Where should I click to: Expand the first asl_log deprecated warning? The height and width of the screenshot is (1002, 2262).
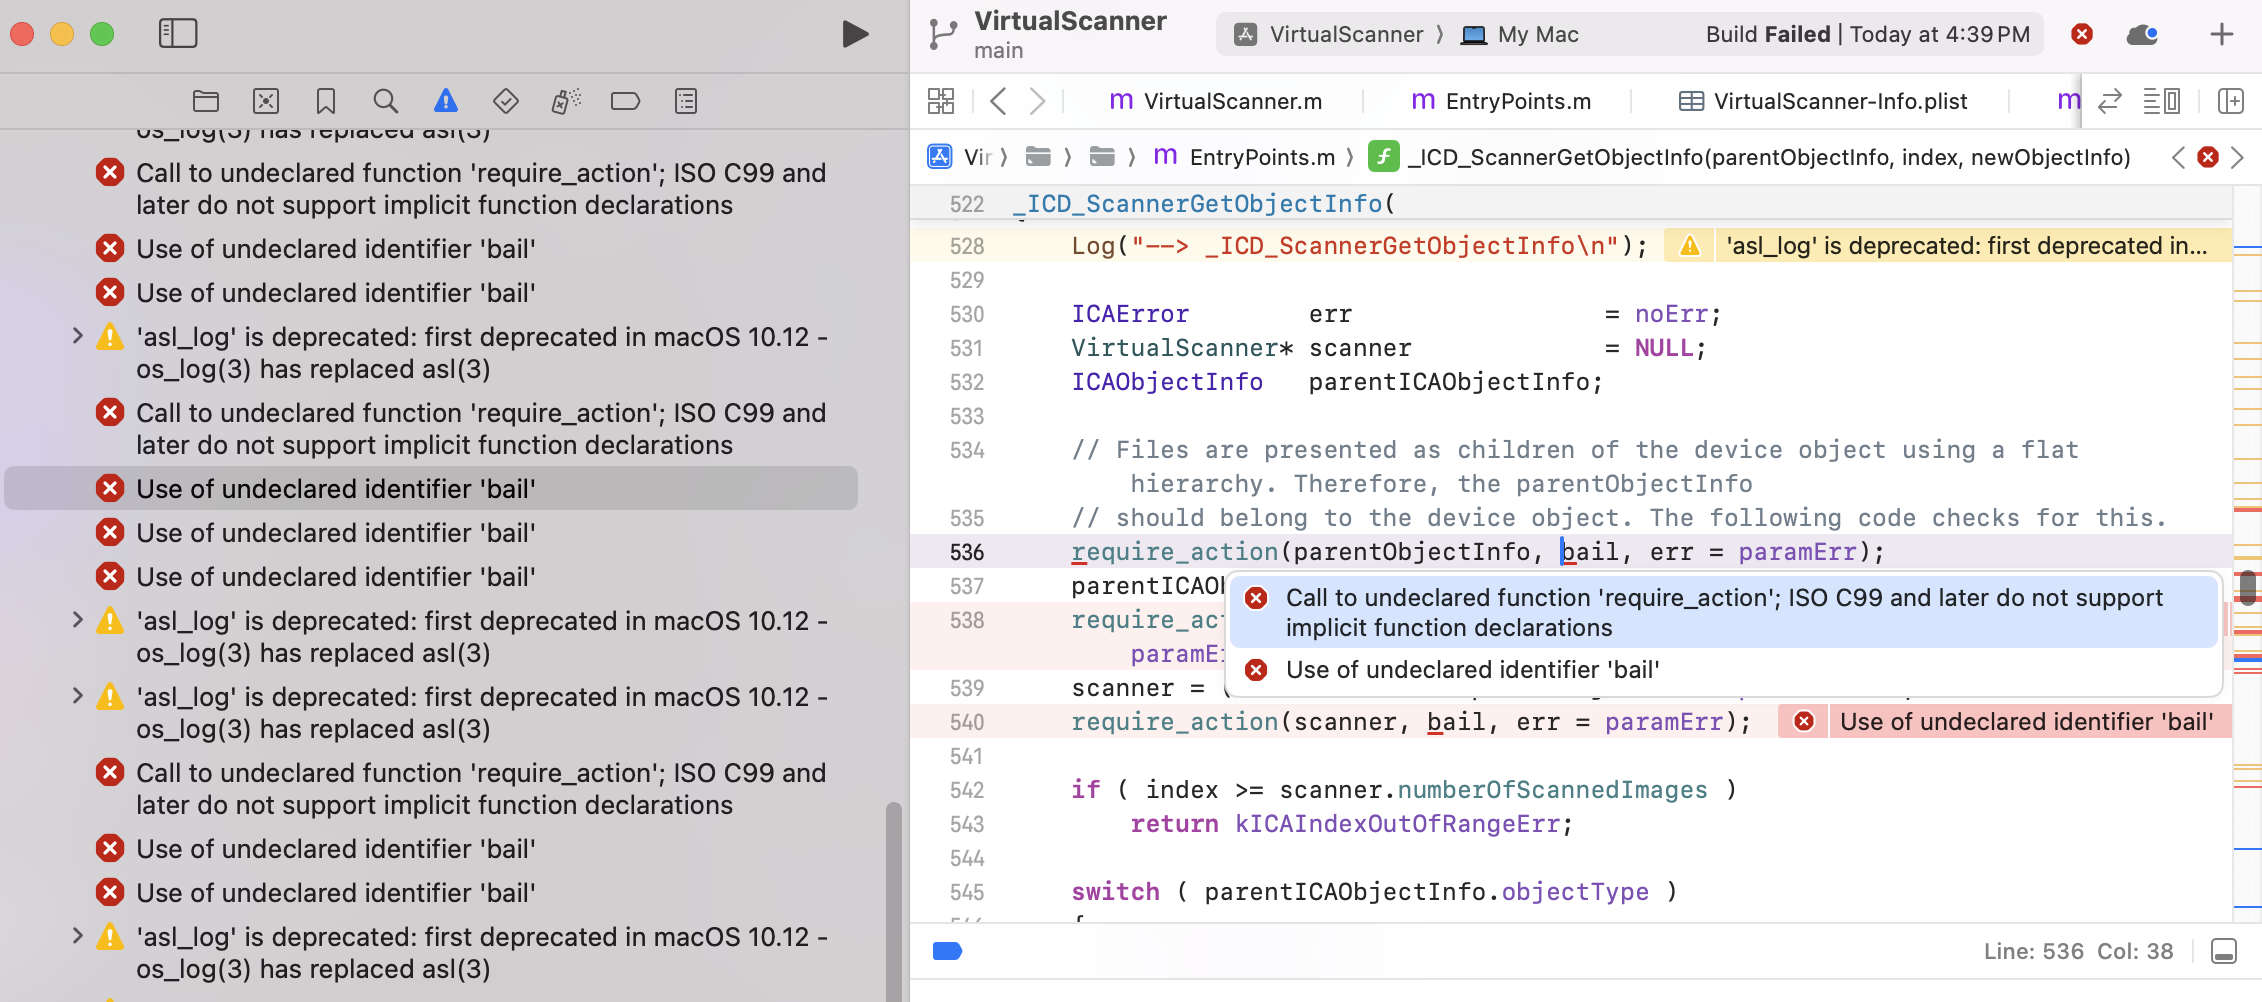[78, 337]
